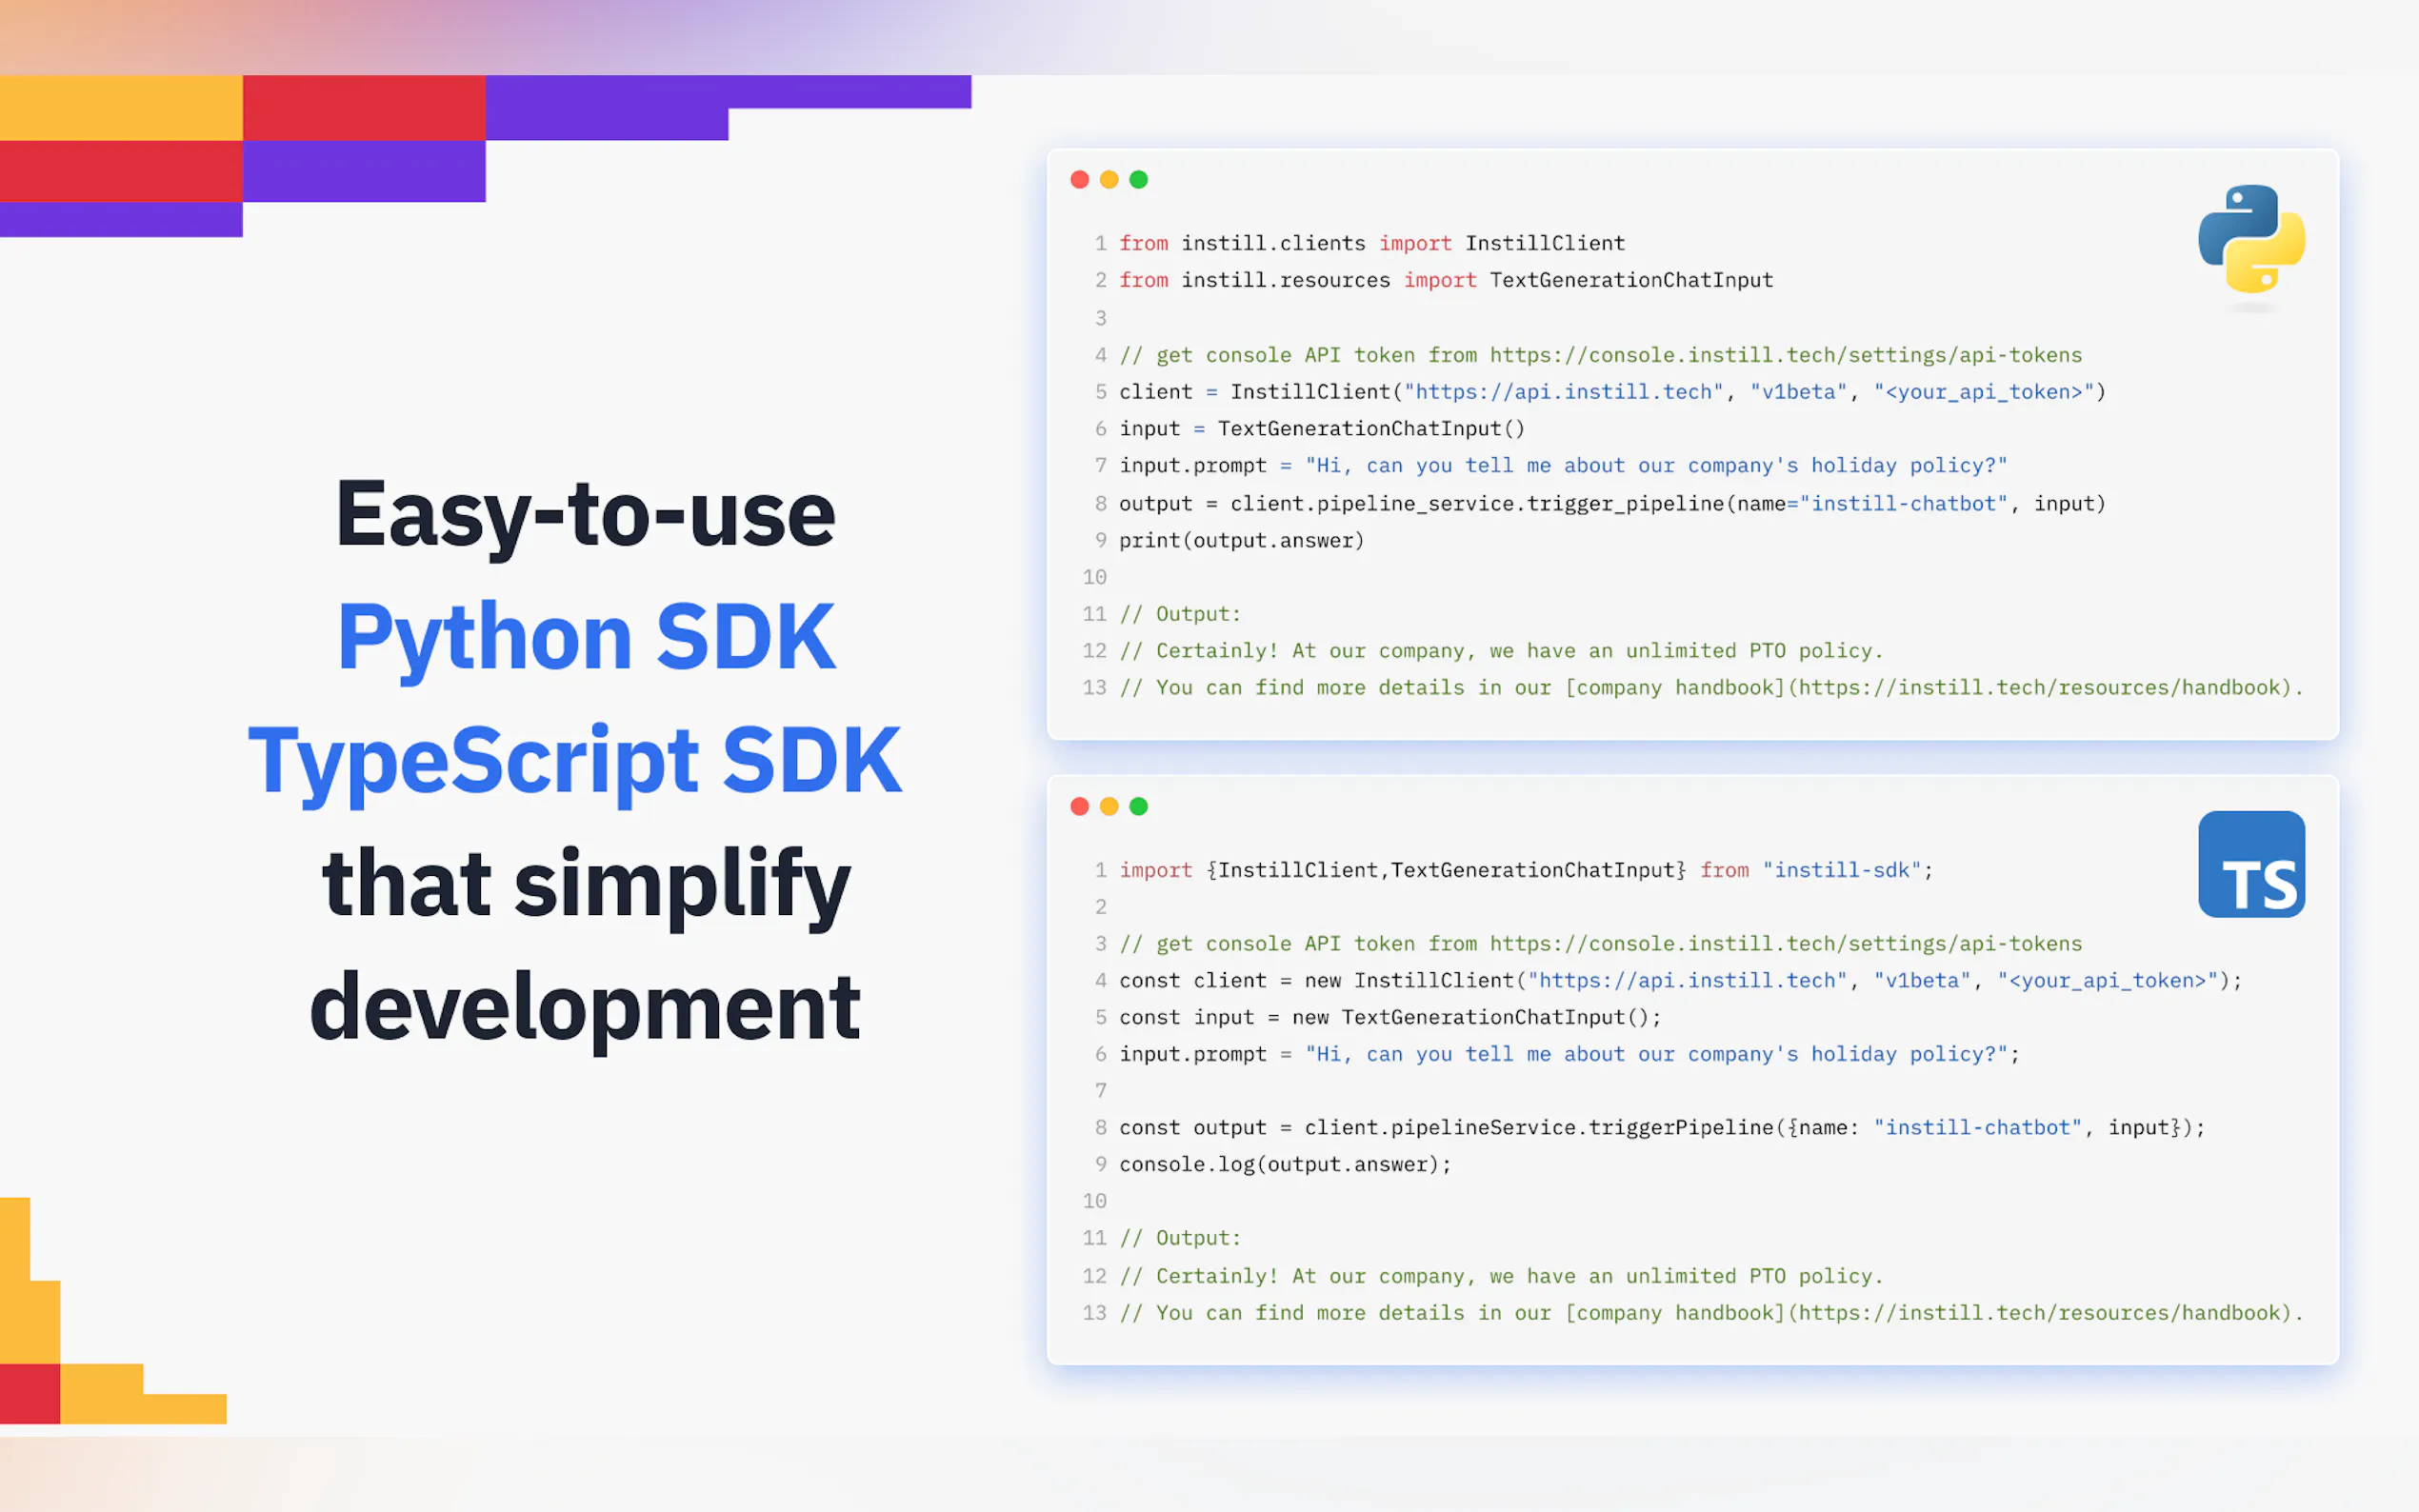
Task: Click the "Easy-to-use" heading text
Action: [585, 514]
